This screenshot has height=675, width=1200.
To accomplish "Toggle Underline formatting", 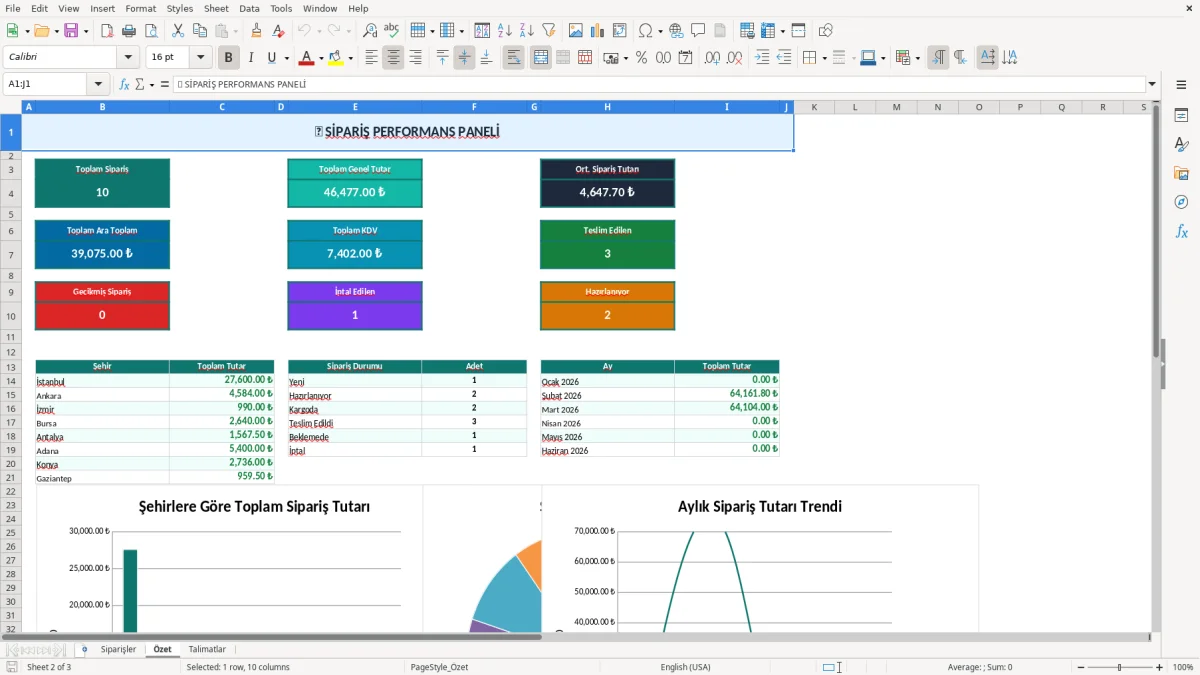I will [272, 58].
